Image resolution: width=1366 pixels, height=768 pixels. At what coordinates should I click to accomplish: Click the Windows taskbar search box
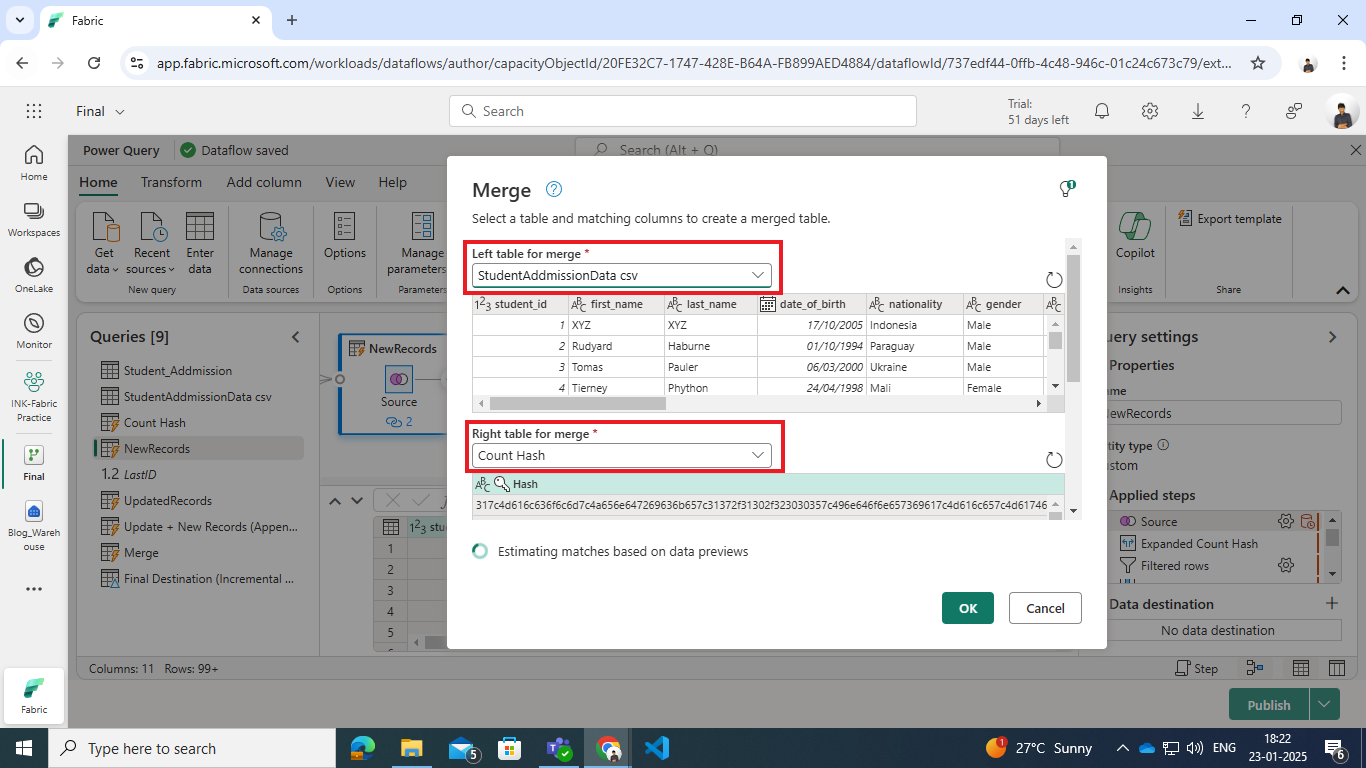pyautogui.click(x=192, y=748)
